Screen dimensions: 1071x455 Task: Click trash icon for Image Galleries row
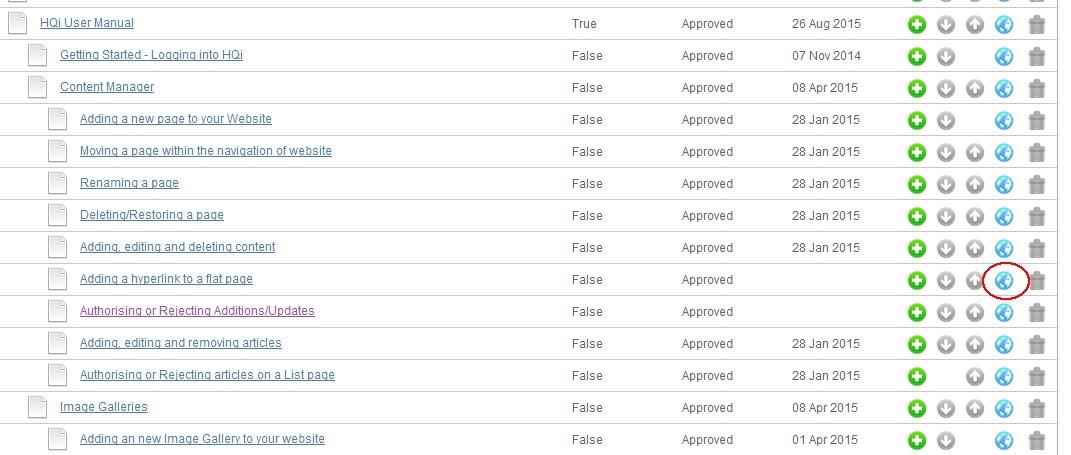[x=1037, y=409]
